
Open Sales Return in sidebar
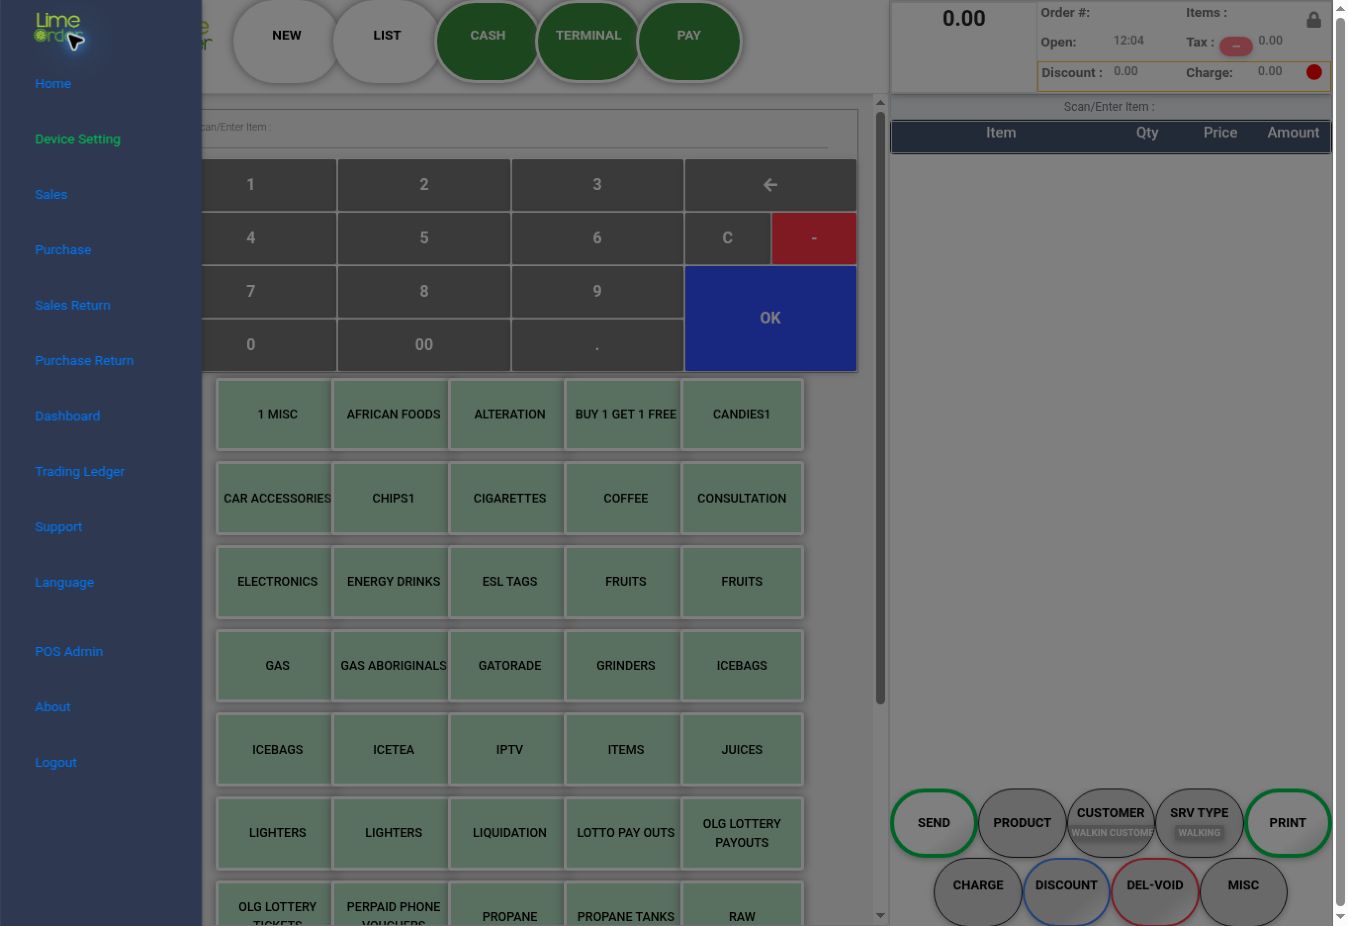click(73, 306)
